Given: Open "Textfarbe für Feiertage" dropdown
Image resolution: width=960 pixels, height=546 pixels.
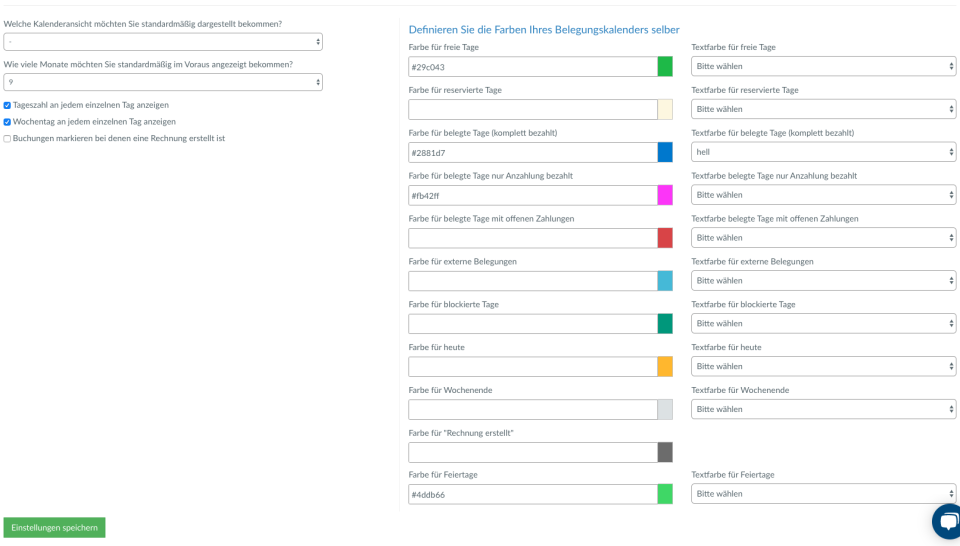Looking at the screenshot, I should (x=824, y=494).
